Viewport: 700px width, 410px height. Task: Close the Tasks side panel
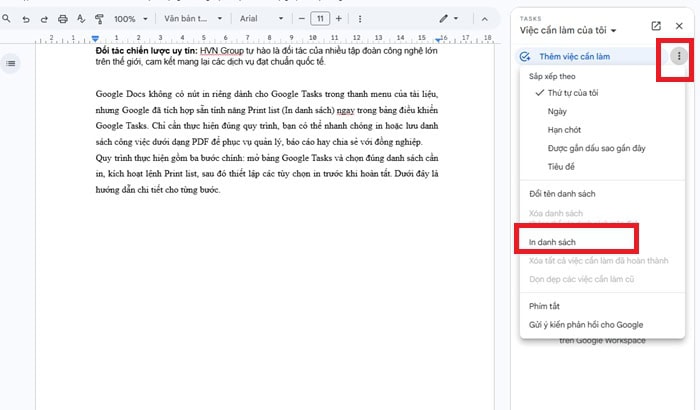[679, 26]
